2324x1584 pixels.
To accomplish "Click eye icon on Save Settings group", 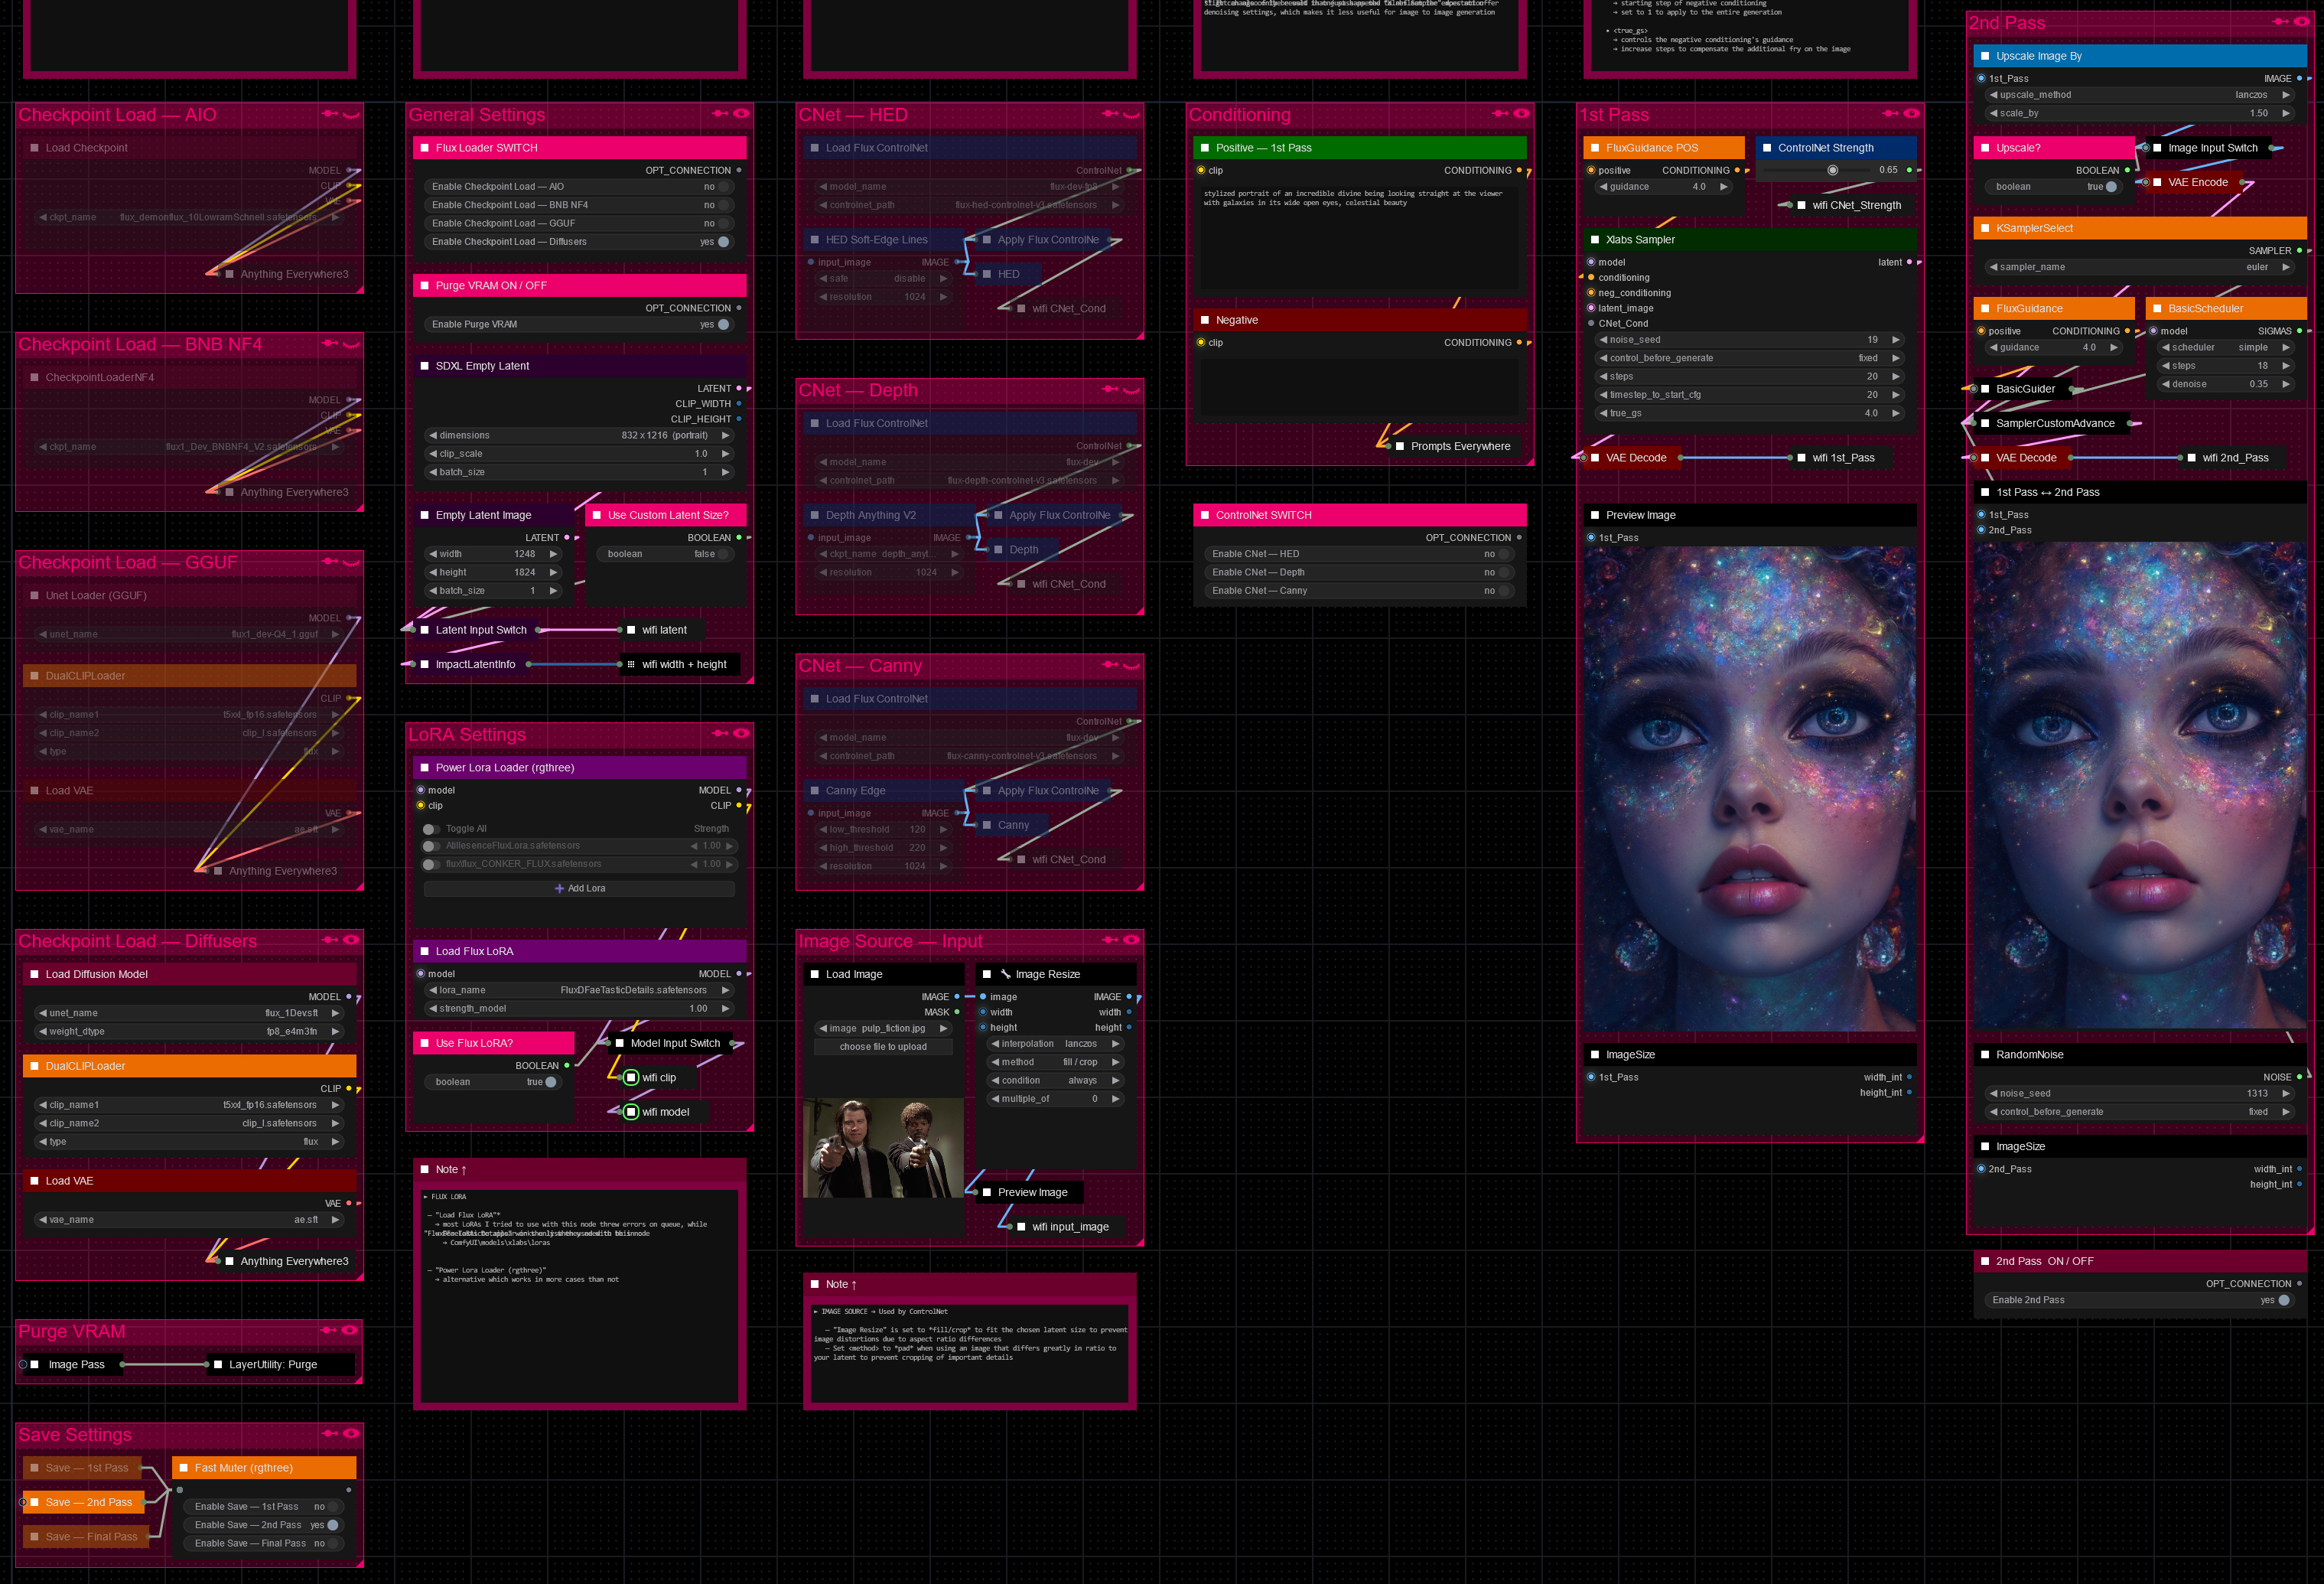I will (x=351, y=1433).
